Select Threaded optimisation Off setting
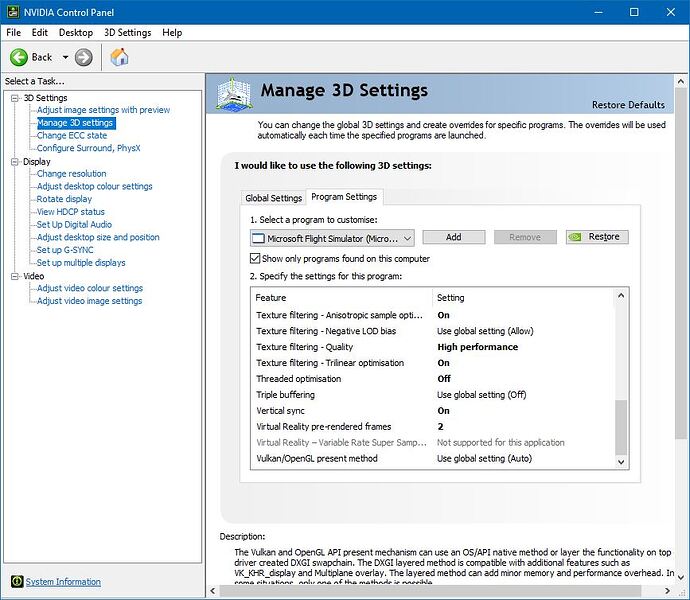690x600 pixels. 444,379
